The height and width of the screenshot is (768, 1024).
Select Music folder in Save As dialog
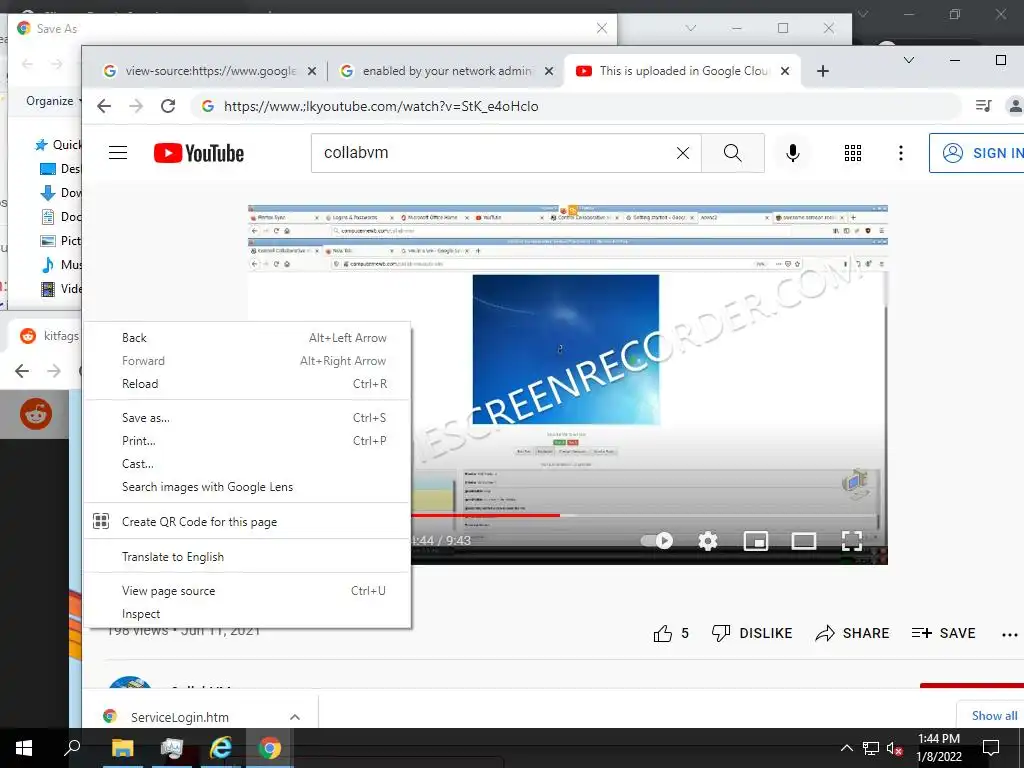click(61, 264)
